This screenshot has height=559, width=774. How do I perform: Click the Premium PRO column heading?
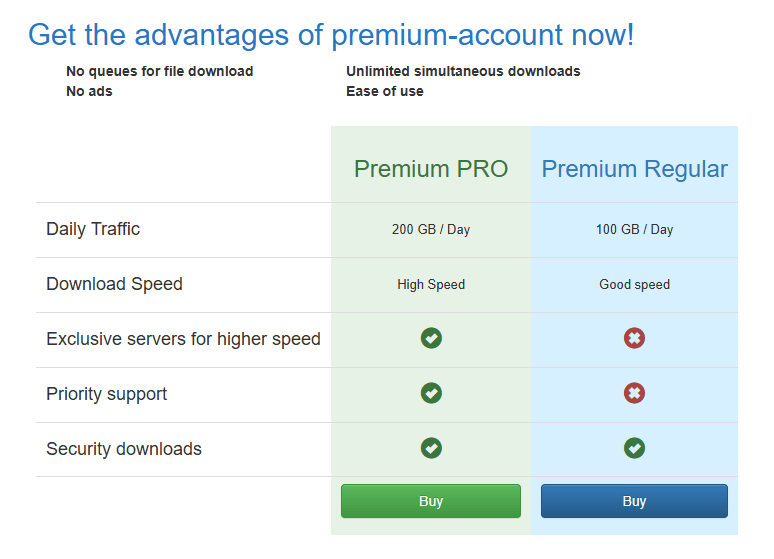(x=431, y=169)
